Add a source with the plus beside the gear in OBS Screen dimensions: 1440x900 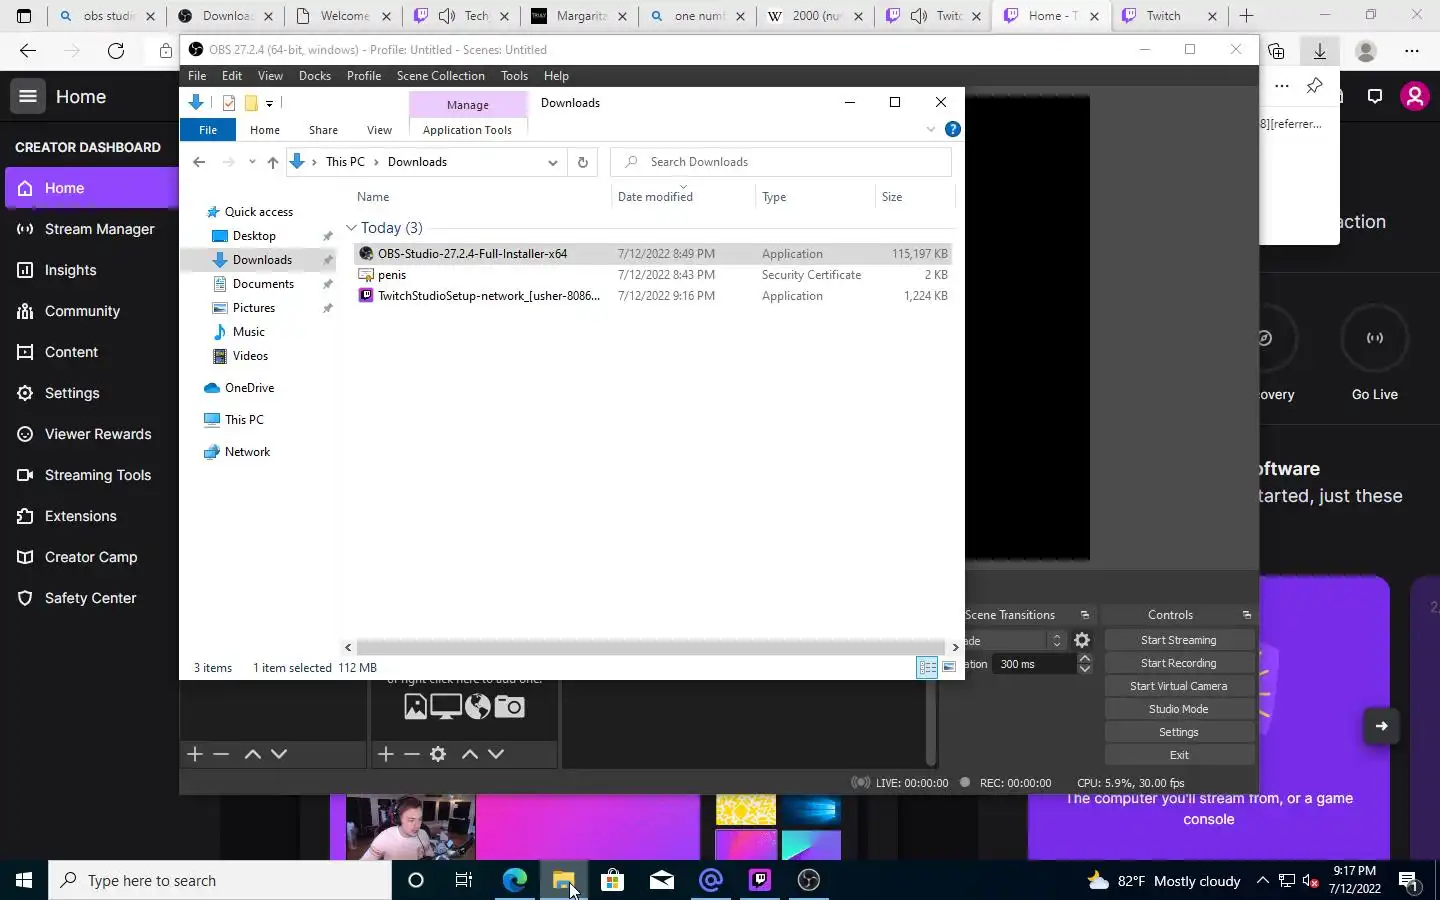tap(386, 754)
